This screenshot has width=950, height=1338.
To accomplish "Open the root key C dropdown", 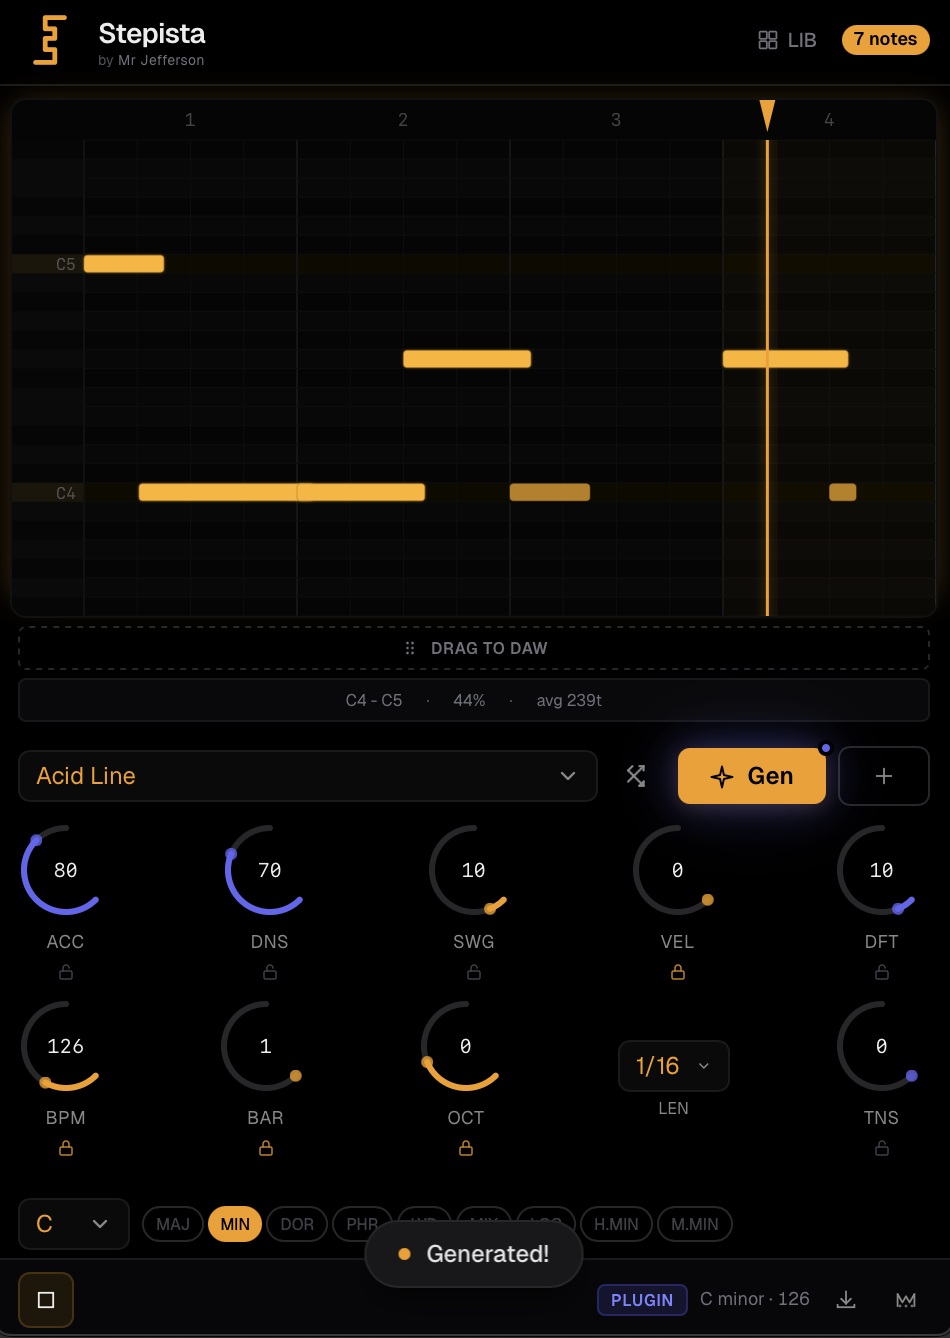I will coord(74,1224).
